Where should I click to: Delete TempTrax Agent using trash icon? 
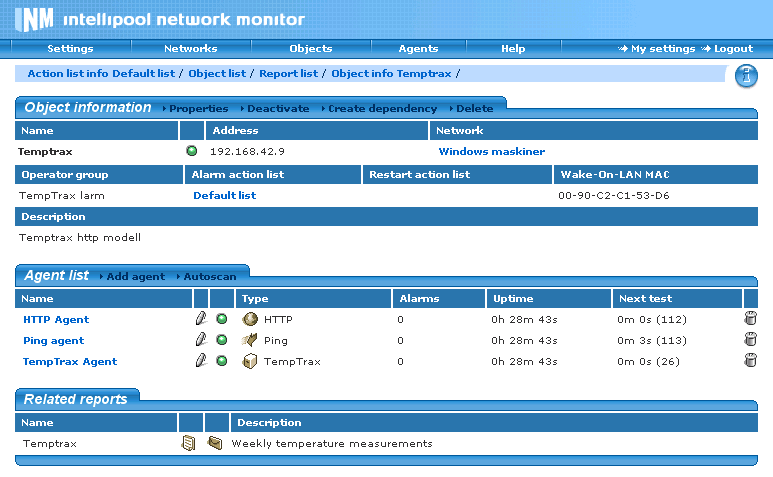(751, 361)
